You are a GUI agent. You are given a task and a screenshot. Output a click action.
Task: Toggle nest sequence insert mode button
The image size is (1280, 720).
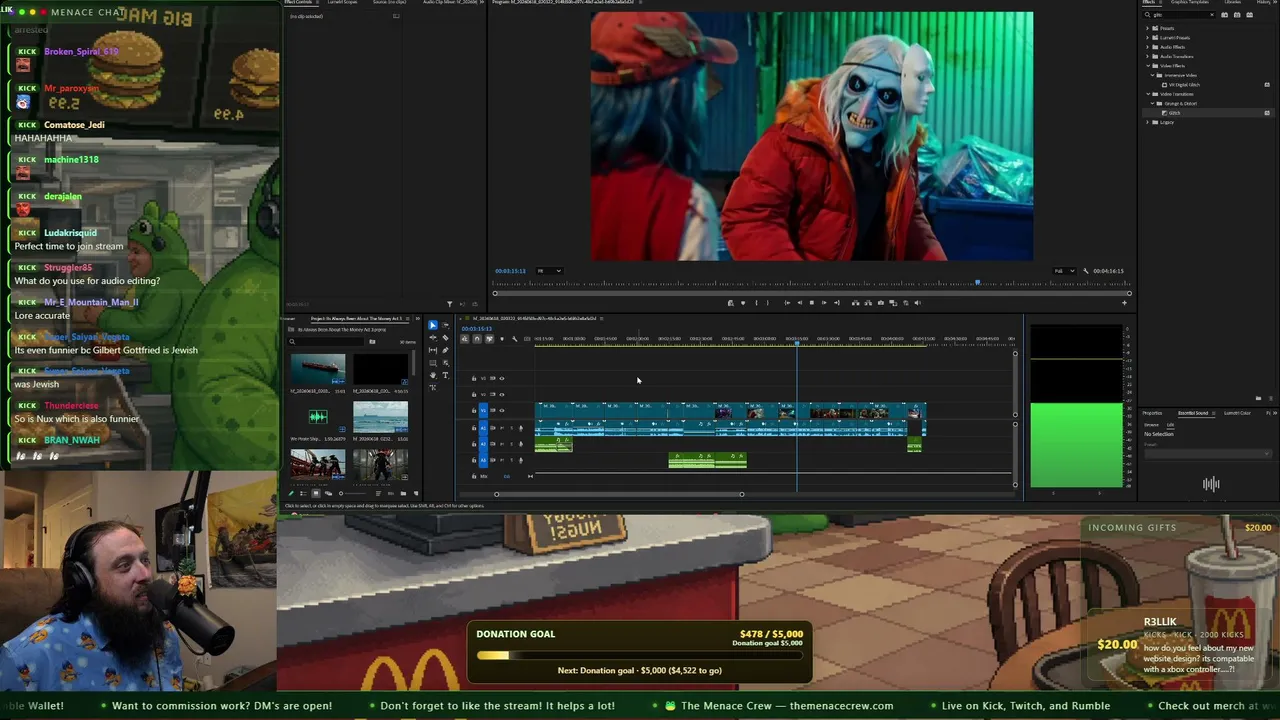click(x=465, y=339)
